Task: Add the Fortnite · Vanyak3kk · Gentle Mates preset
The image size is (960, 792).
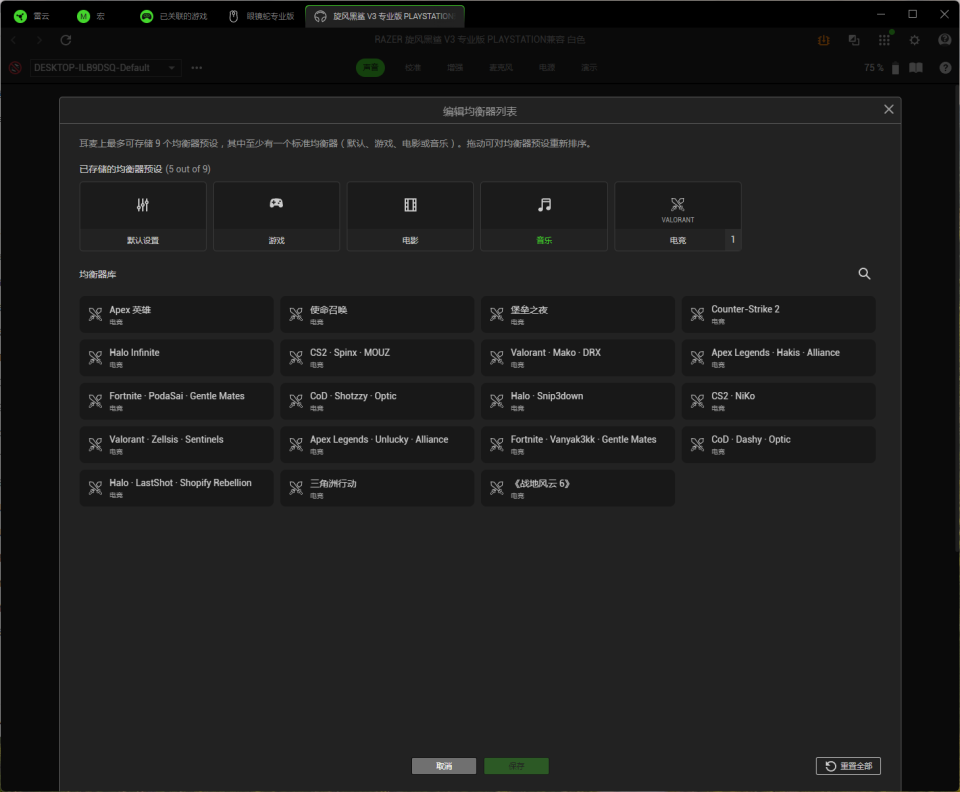Action: (578, 444)
